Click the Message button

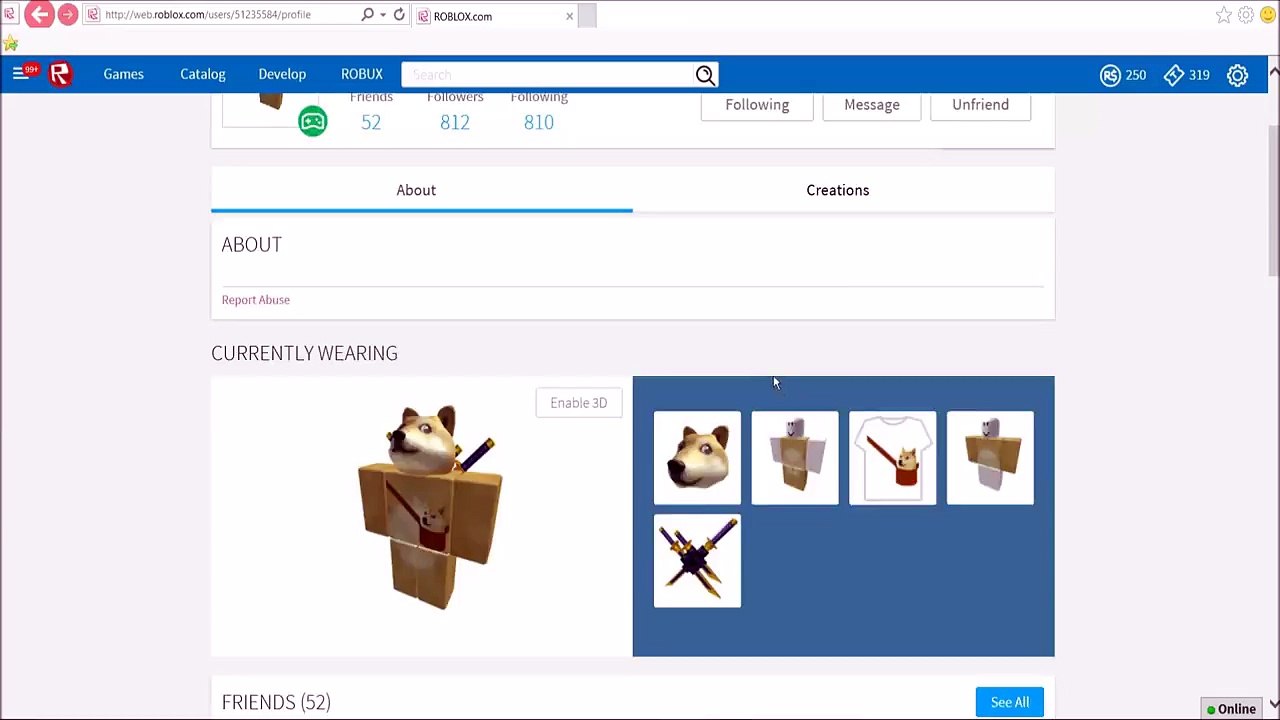coord(872,105)
